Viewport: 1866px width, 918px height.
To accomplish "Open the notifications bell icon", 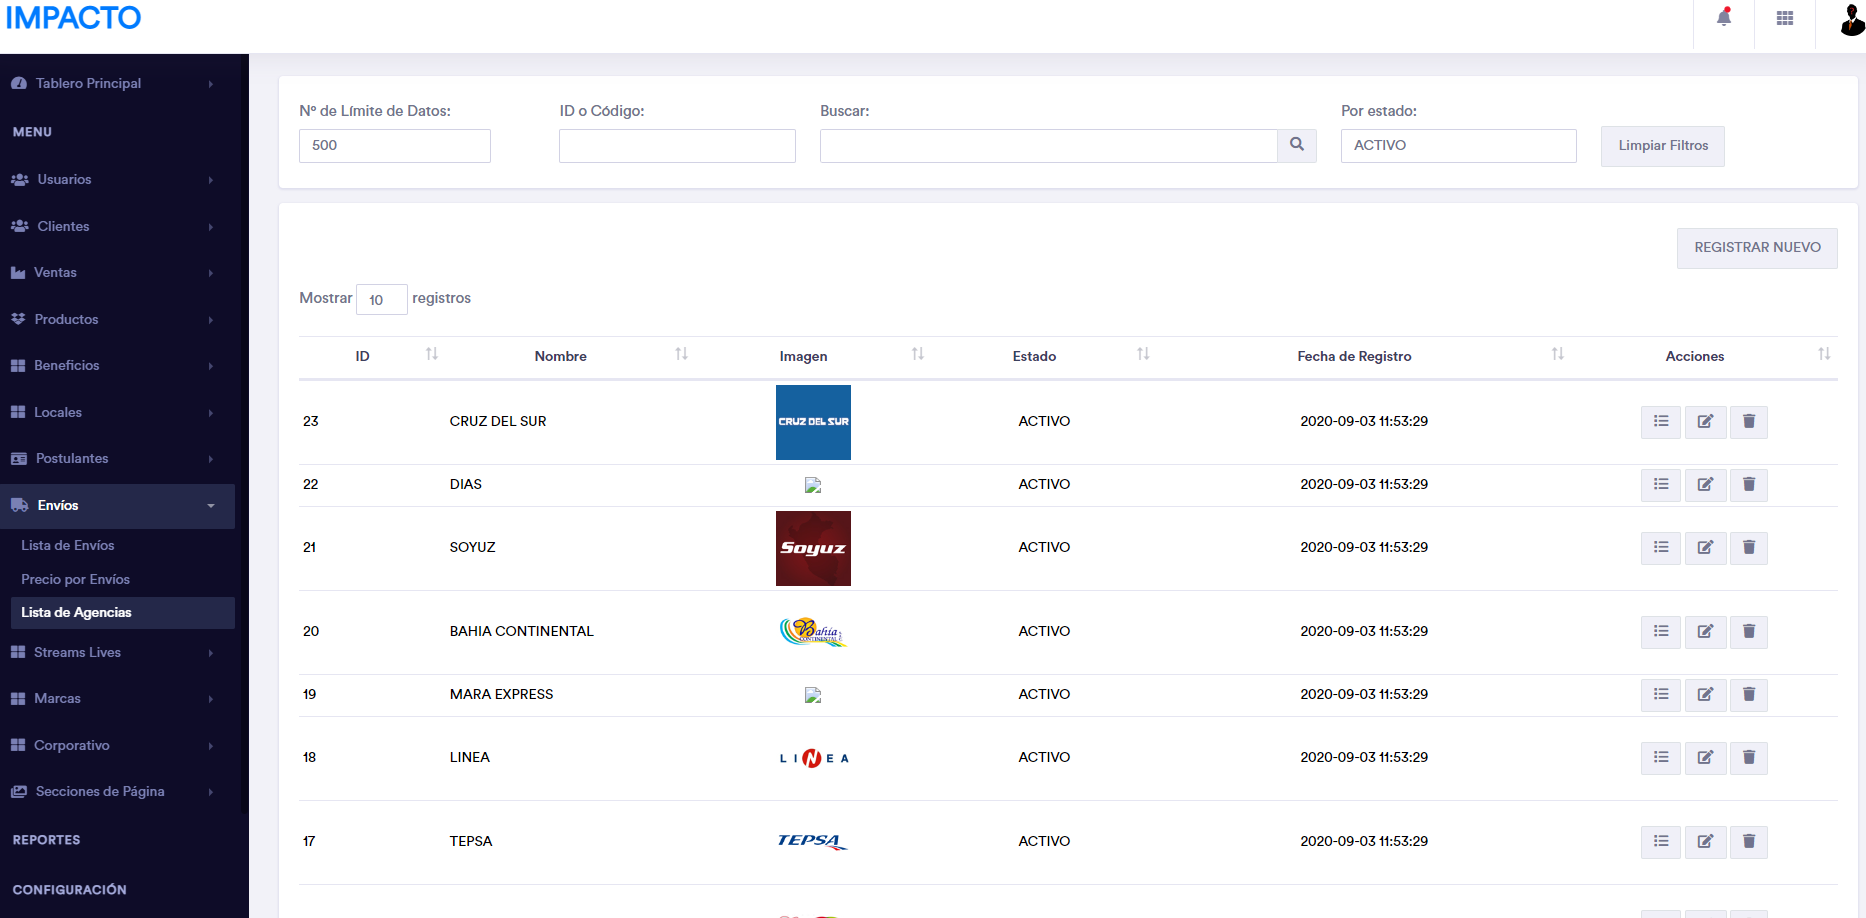I will point(1724,18).
